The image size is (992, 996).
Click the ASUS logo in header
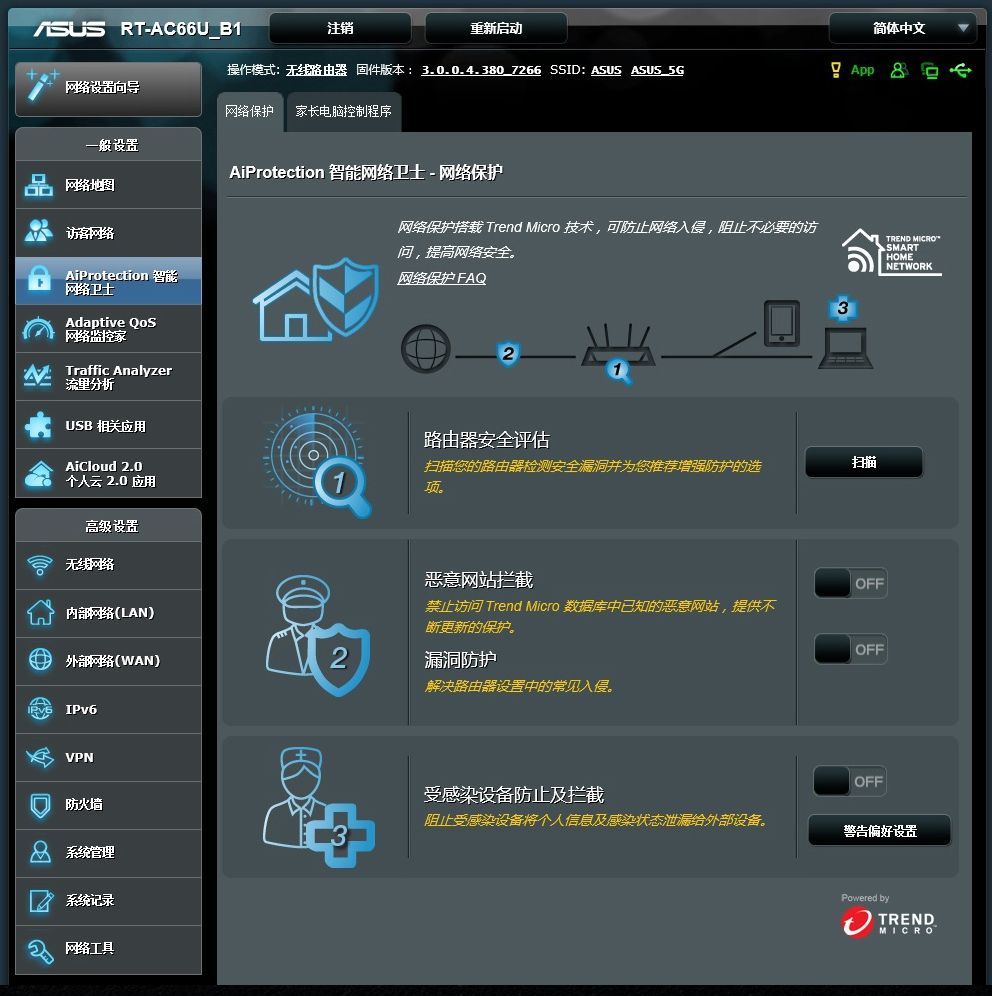tap(69, 29)
